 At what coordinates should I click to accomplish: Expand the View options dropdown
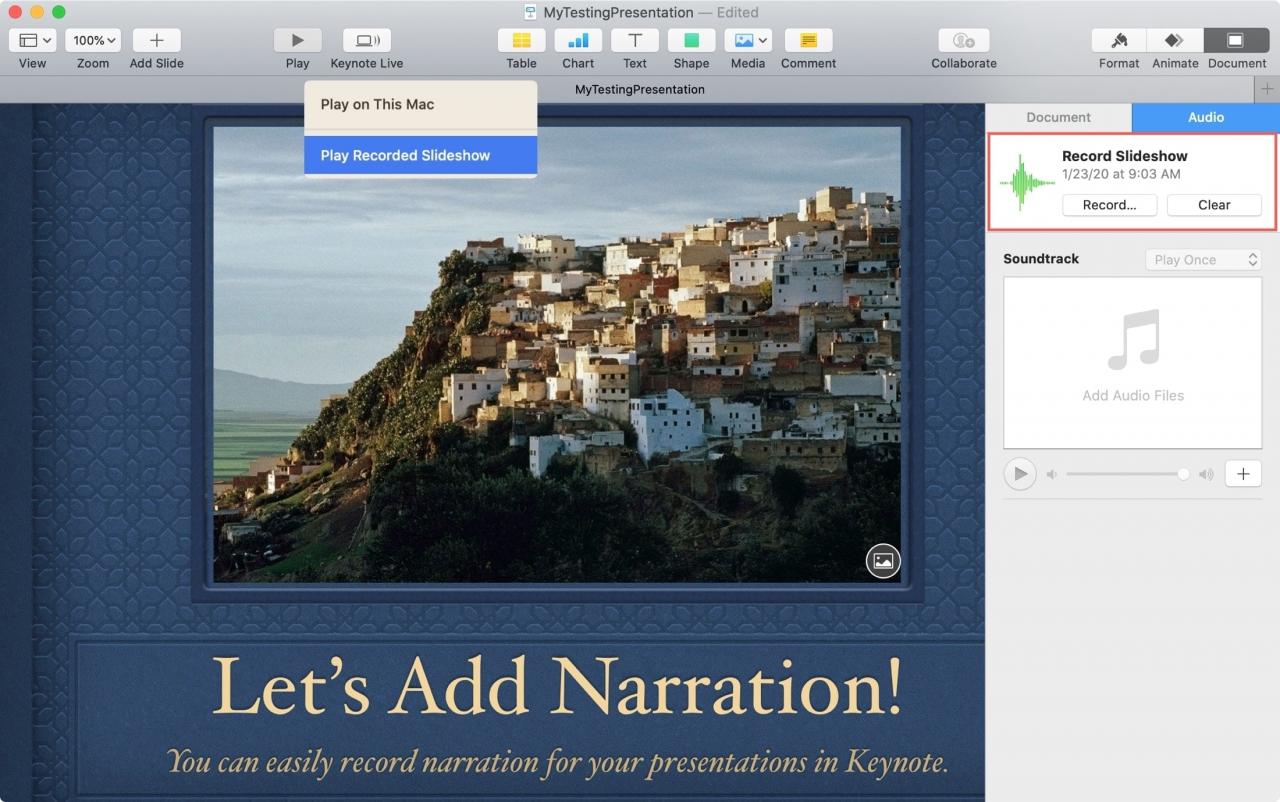[x=33, y=40]
